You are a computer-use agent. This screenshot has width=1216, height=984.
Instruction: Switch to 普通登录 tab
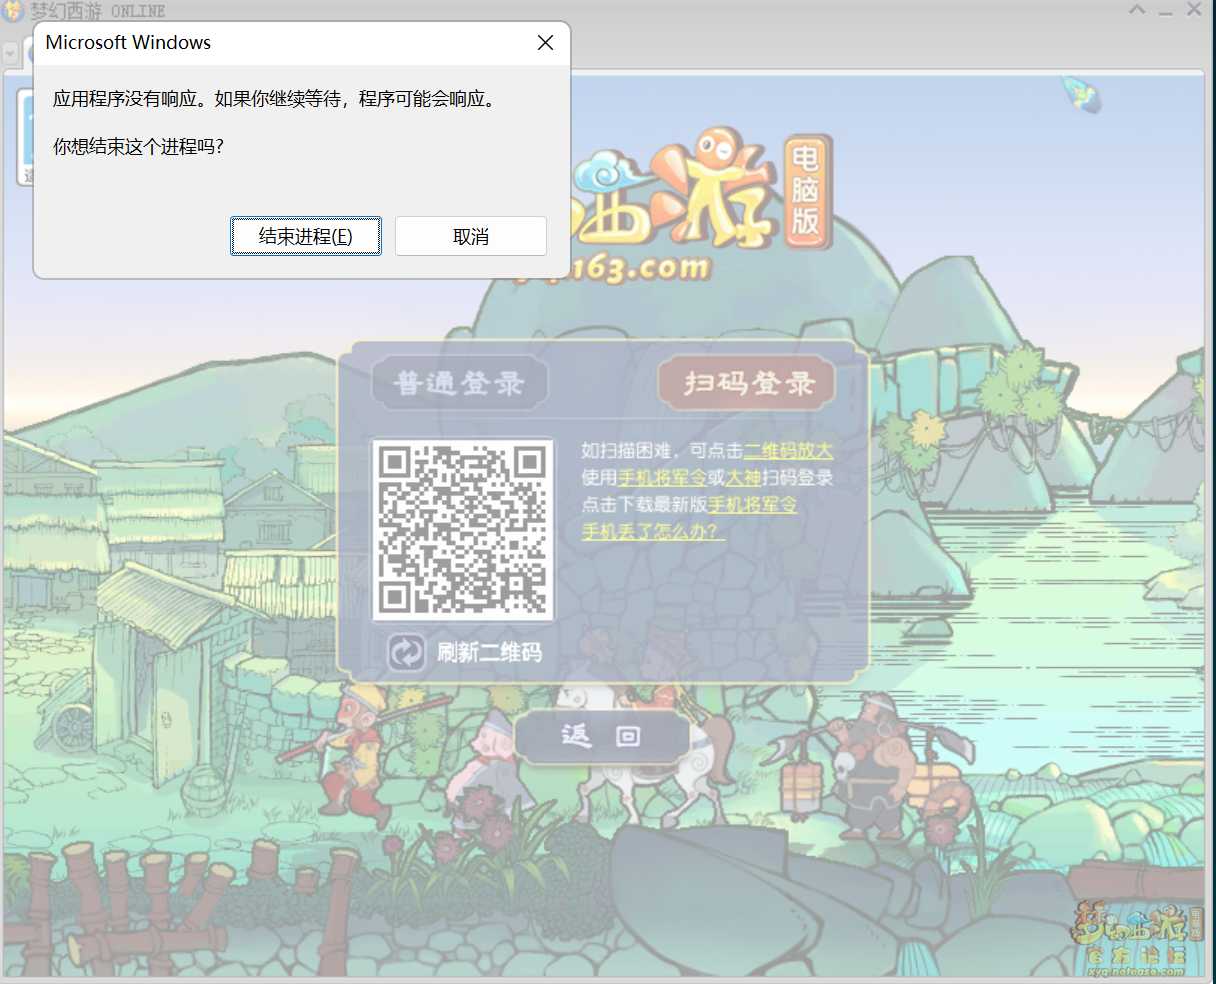coord(460,383)
